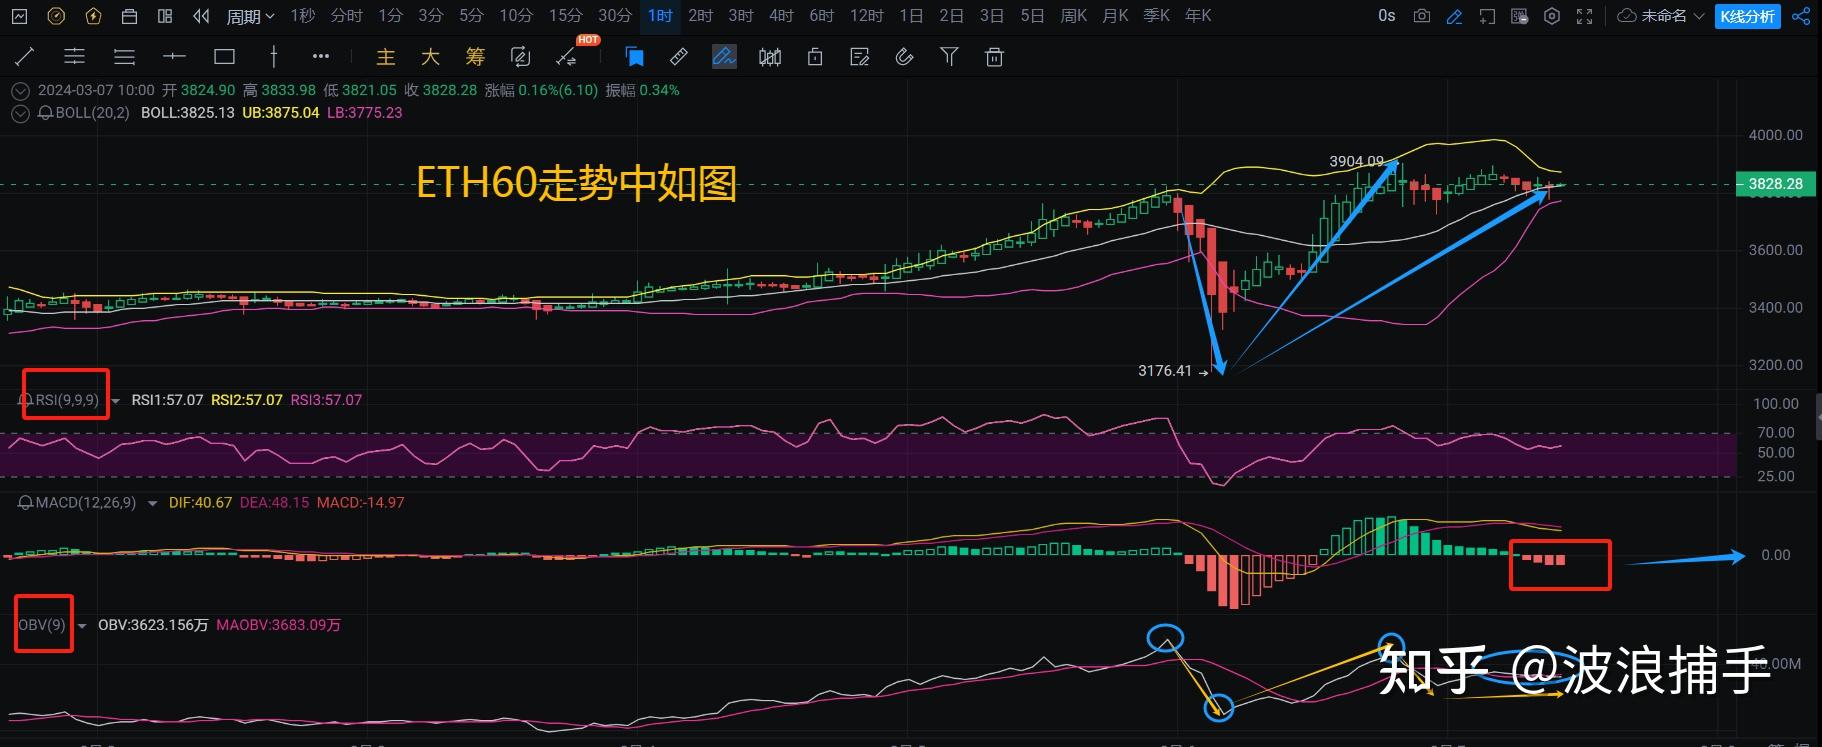
Task: Click the blue bookmark flag icon
Action: (x=634, y=57)
